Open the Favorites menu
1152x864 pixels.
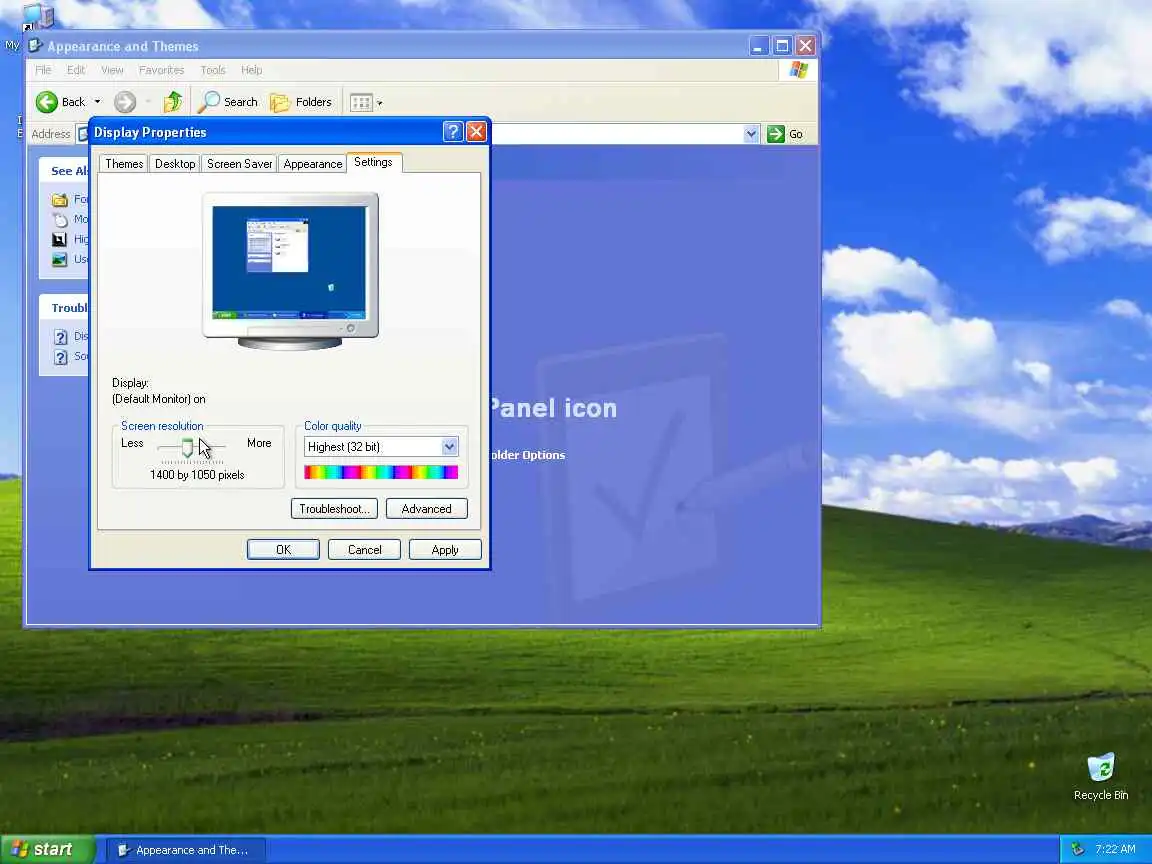[x=162, y=70]
